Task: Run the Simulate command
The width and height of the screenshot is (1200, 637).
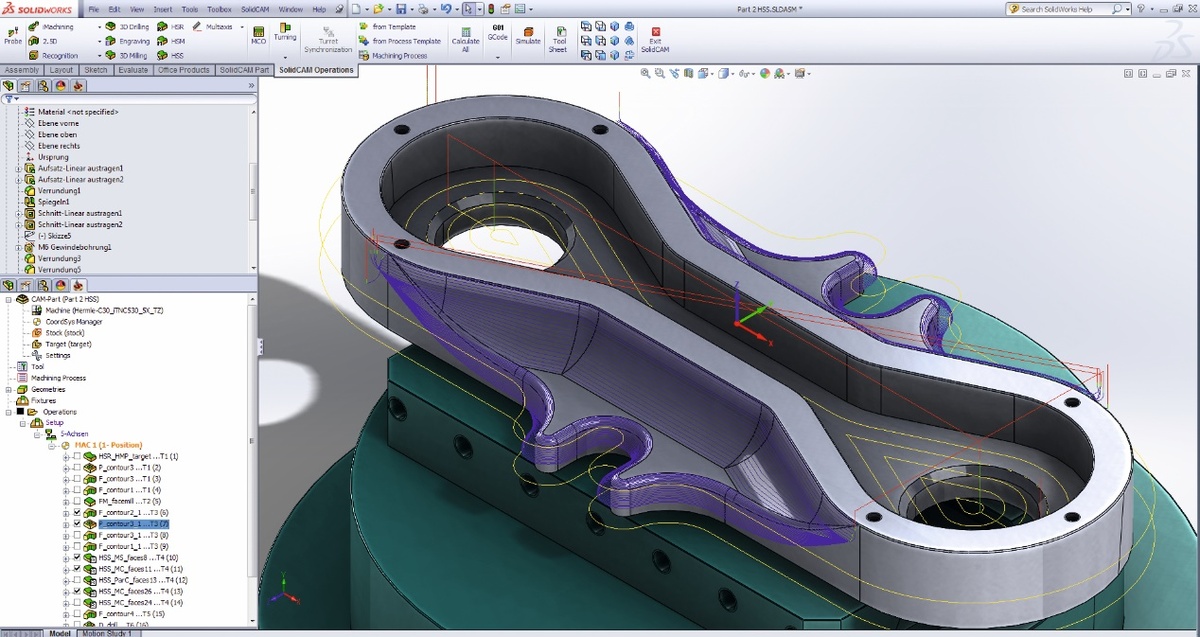Action: 527,34
